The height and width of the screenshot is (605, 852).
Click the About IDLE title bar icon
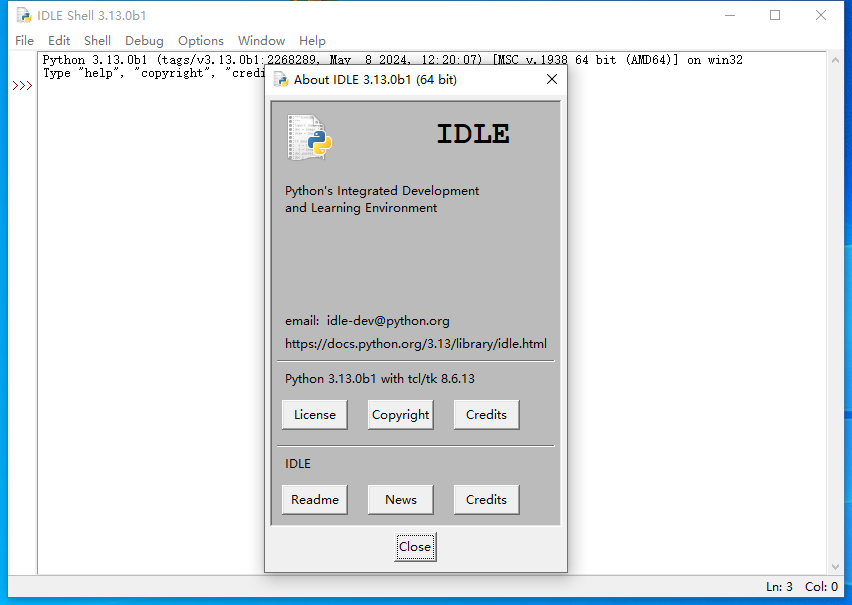point(281,79)
